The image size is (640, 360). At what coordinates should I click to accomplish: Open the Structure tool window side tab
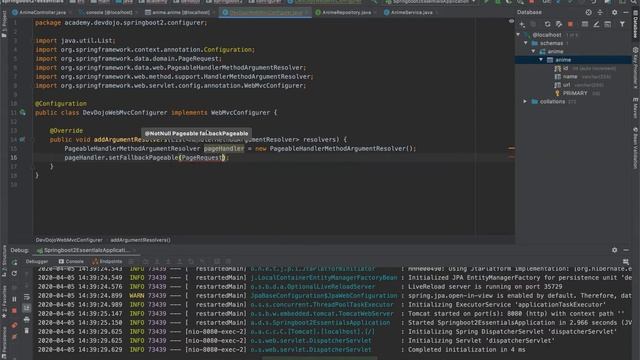4,260
